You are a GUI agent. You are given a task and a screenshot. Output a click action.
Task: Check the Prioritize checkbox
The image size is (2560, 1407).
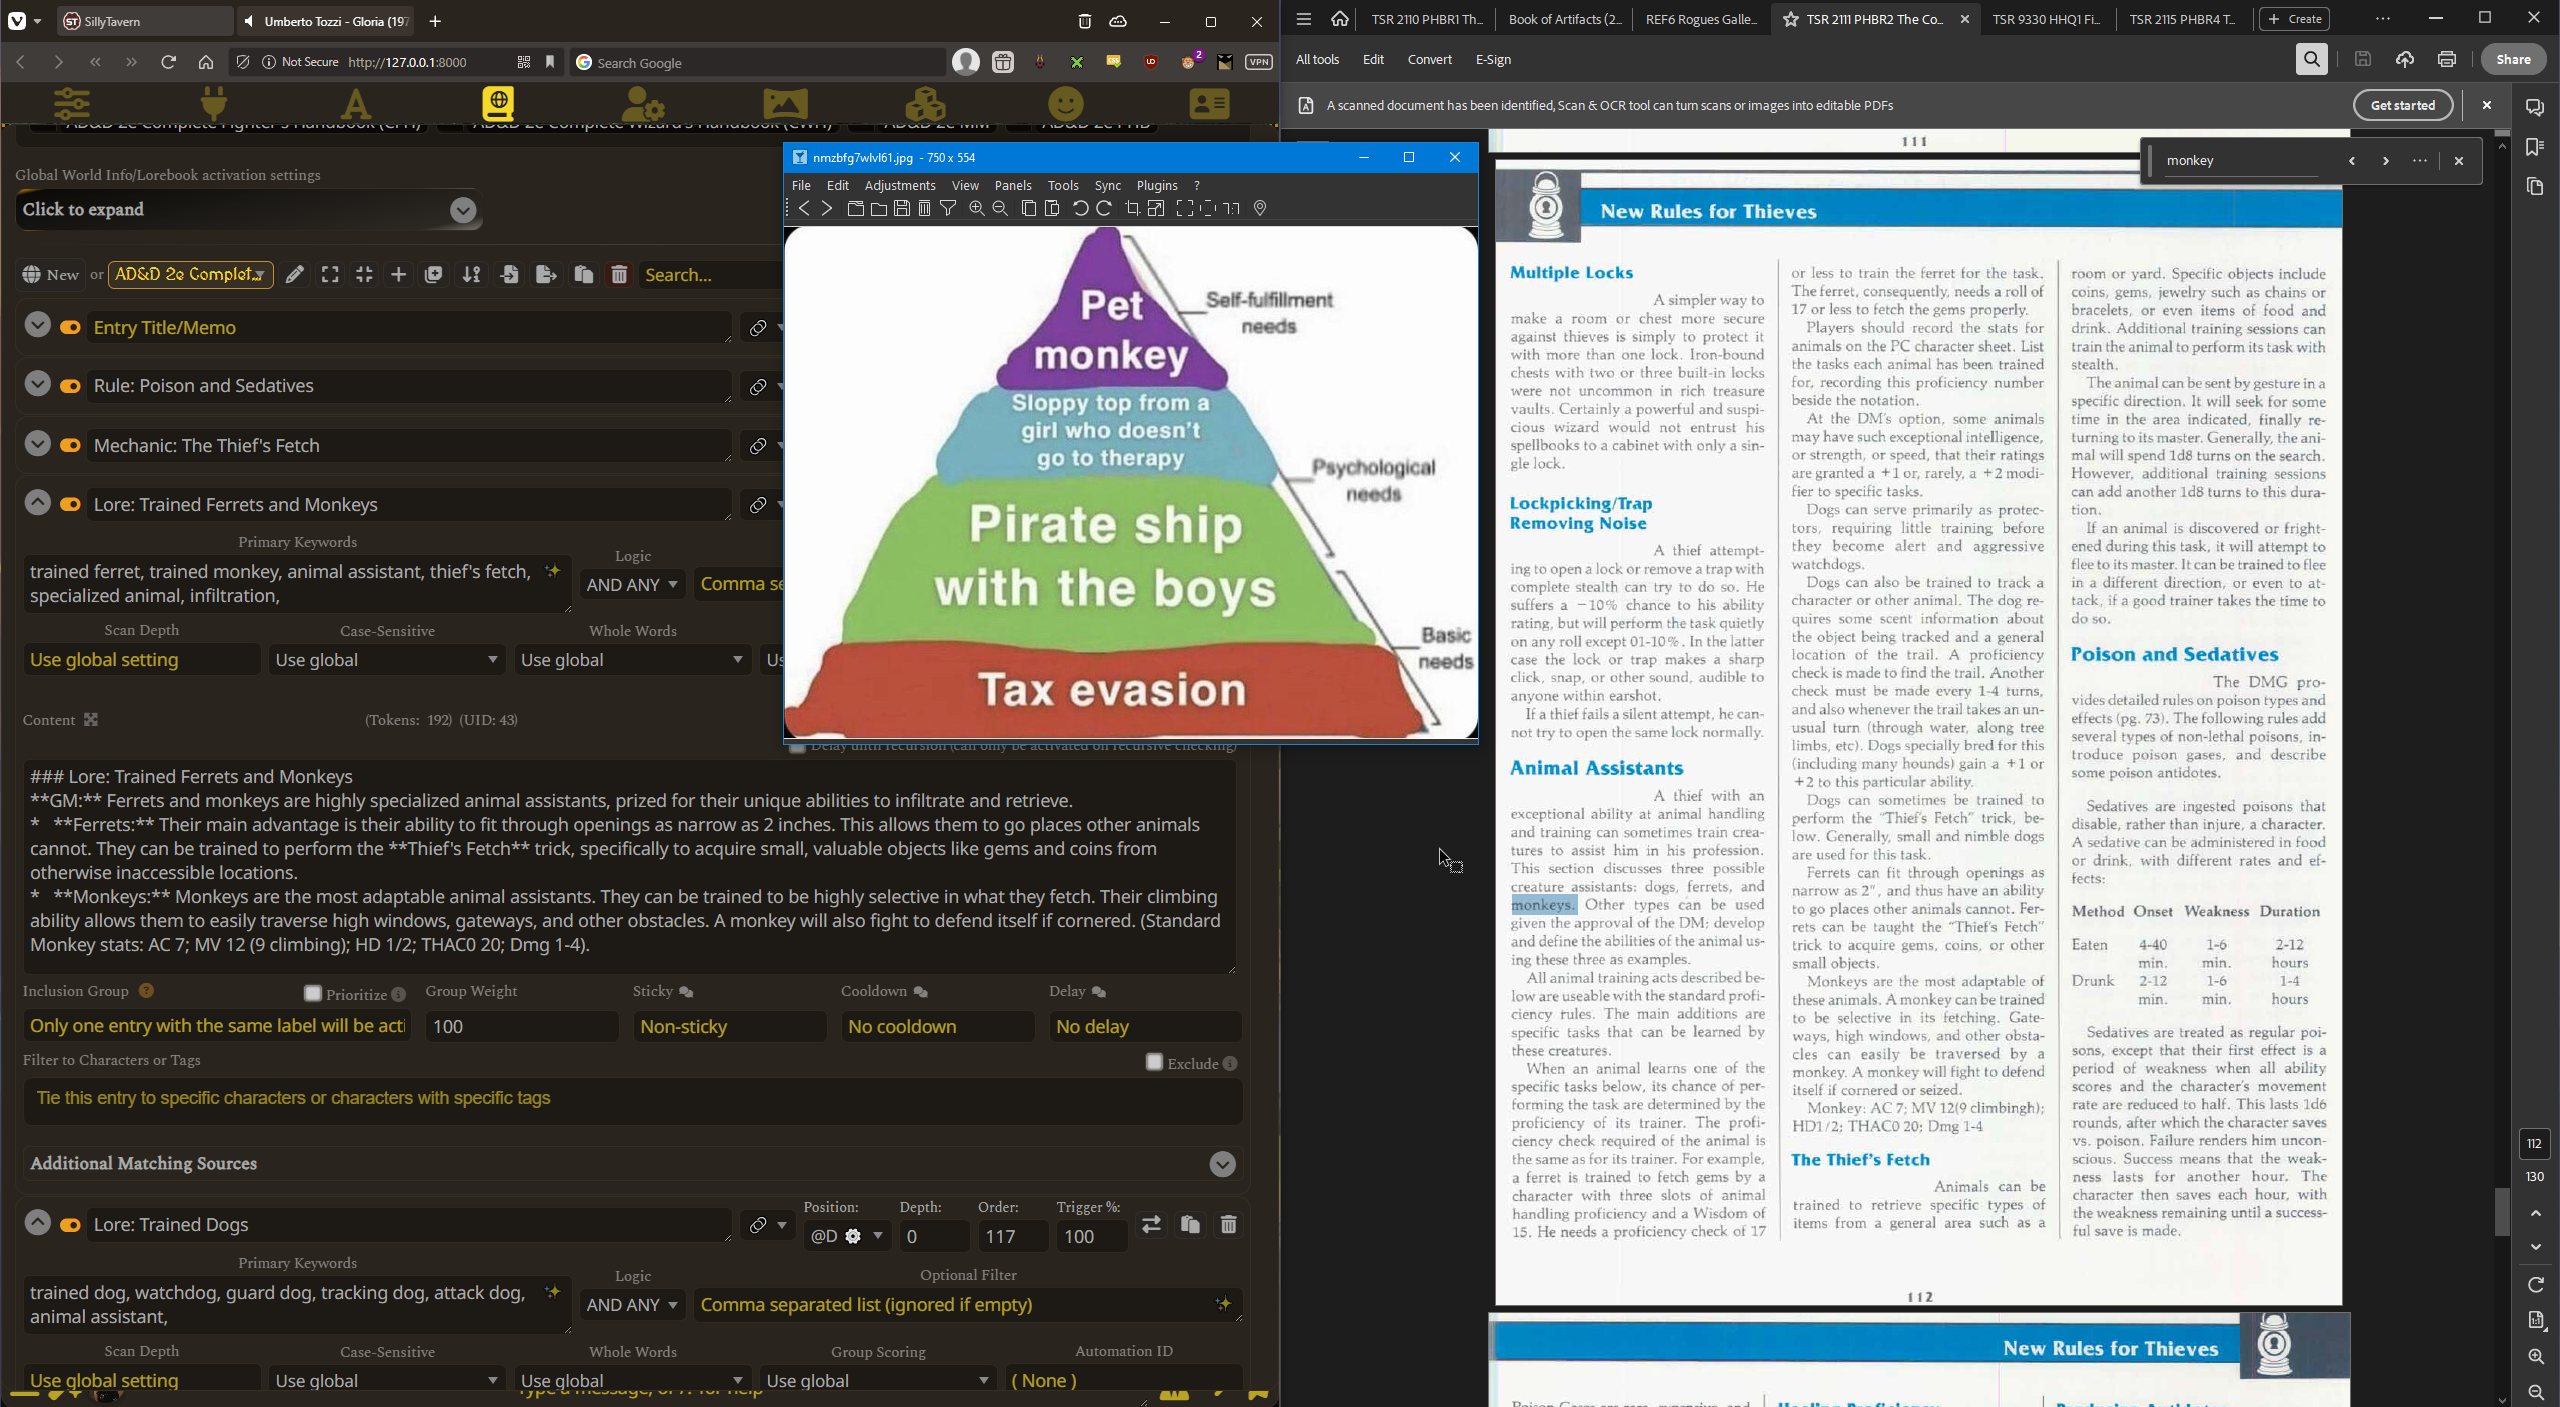(313, 993)
